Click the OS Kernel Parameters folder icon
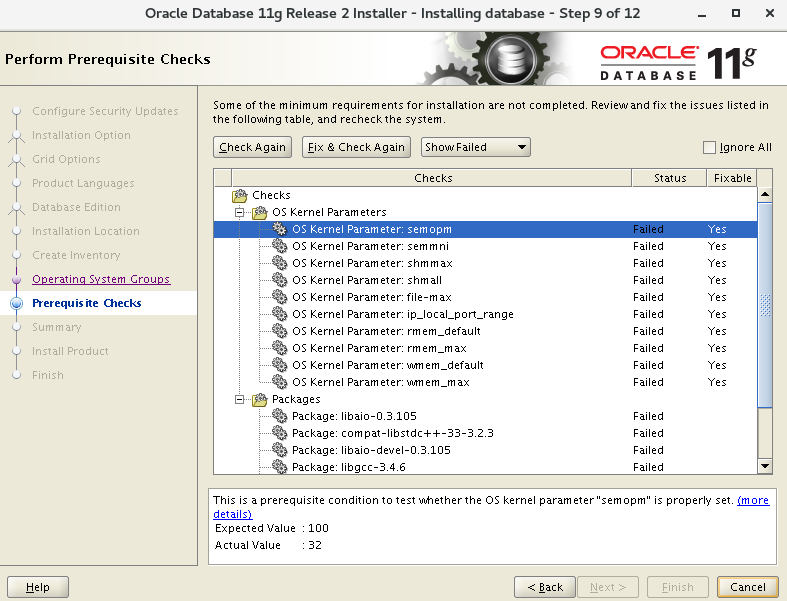This screenshot has width=787, height=601. (259, 212)
